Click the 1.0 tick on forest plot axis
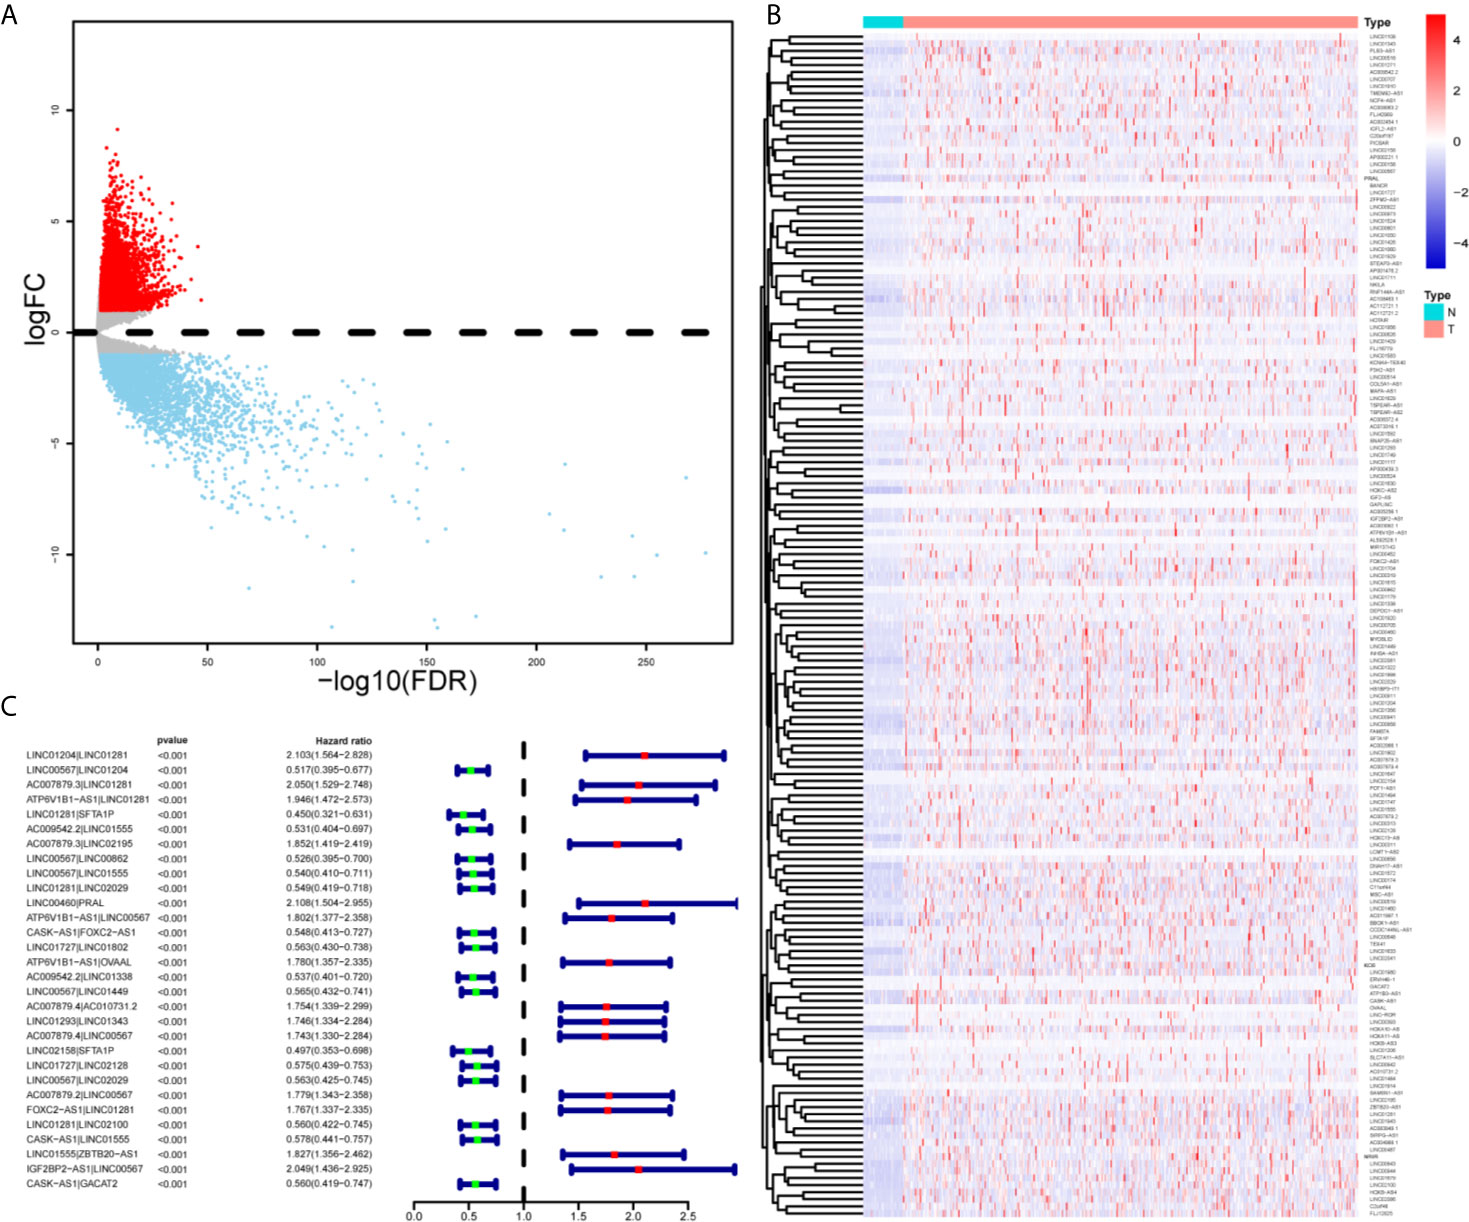Image resolution: width=1469 pixels, height=1222 pixels. [523, 1216]
